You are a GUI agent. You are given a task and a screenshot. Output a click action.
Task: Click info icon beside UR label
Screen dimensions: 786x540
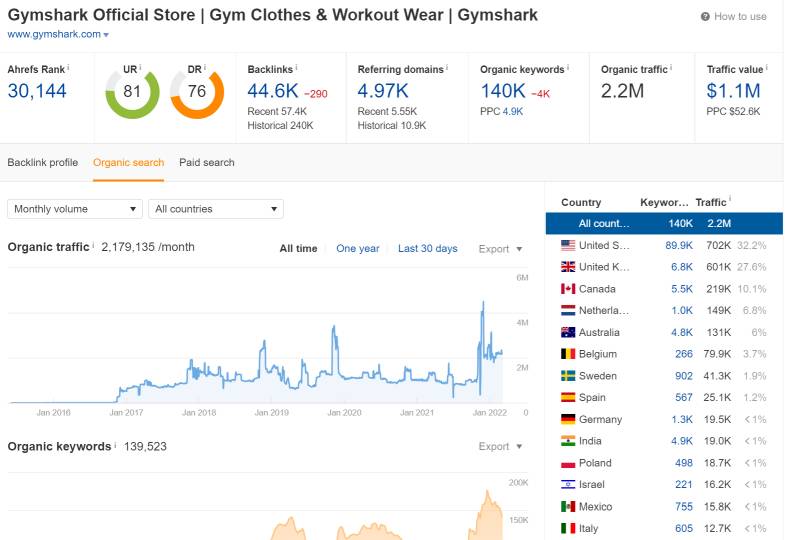140,67
